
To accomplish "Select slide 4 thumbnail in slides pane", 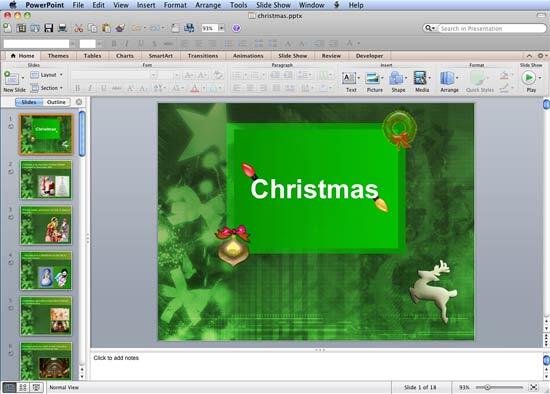I will pos(46,271).
